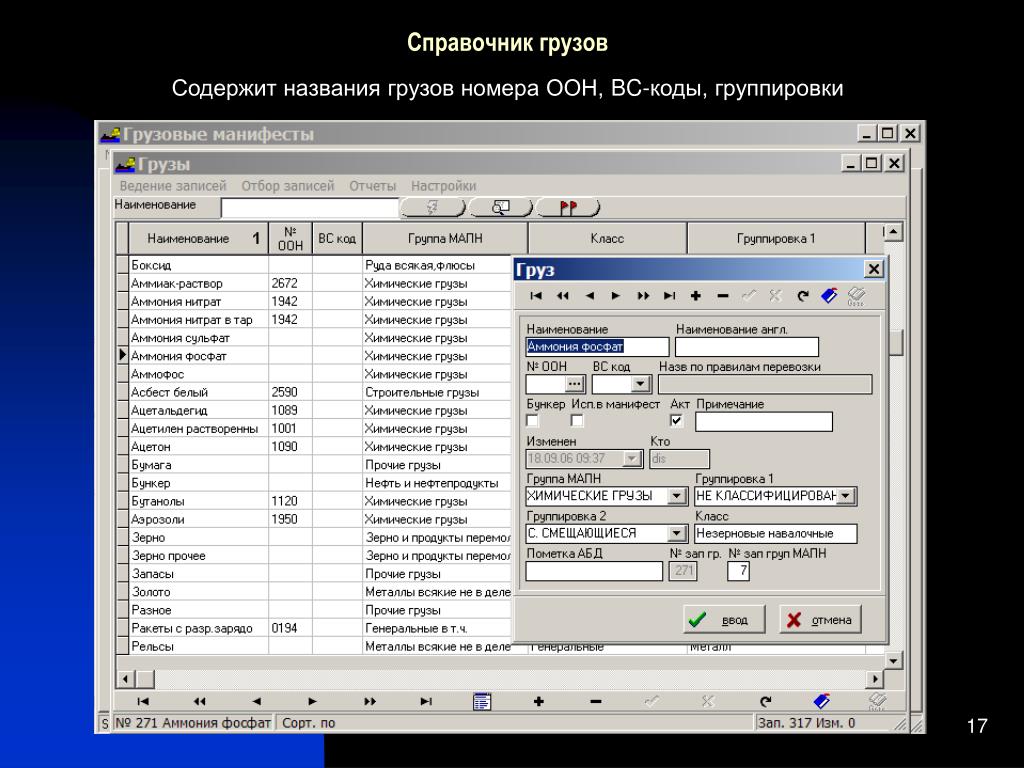Expand the Группа МАПН dropdown
Screen dimensions: 1024x768
(677, 496)
